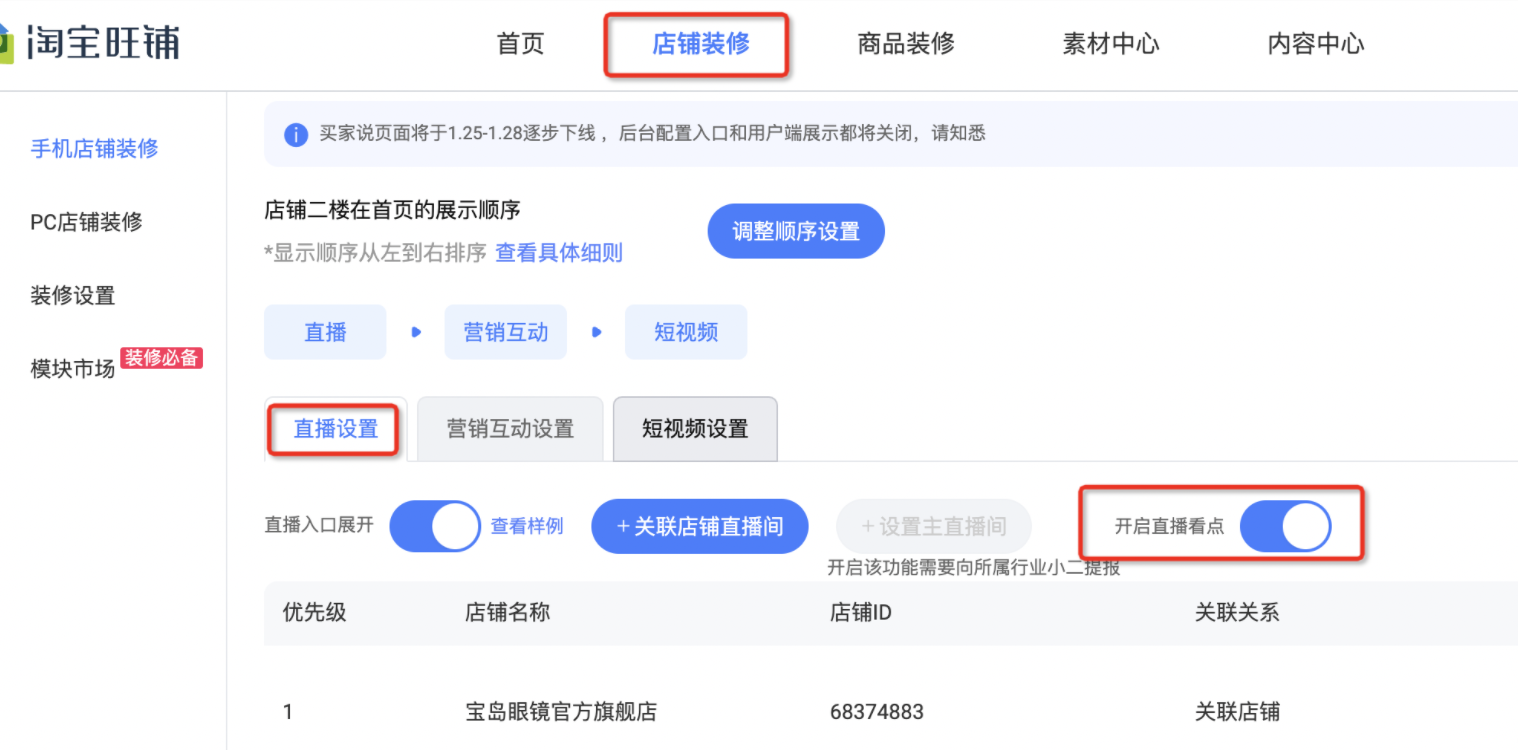This screenshot has height=750, width=1518.
Task: Click arrow icon between 营销互动 and 短视频
Action: tap(596, 332)
